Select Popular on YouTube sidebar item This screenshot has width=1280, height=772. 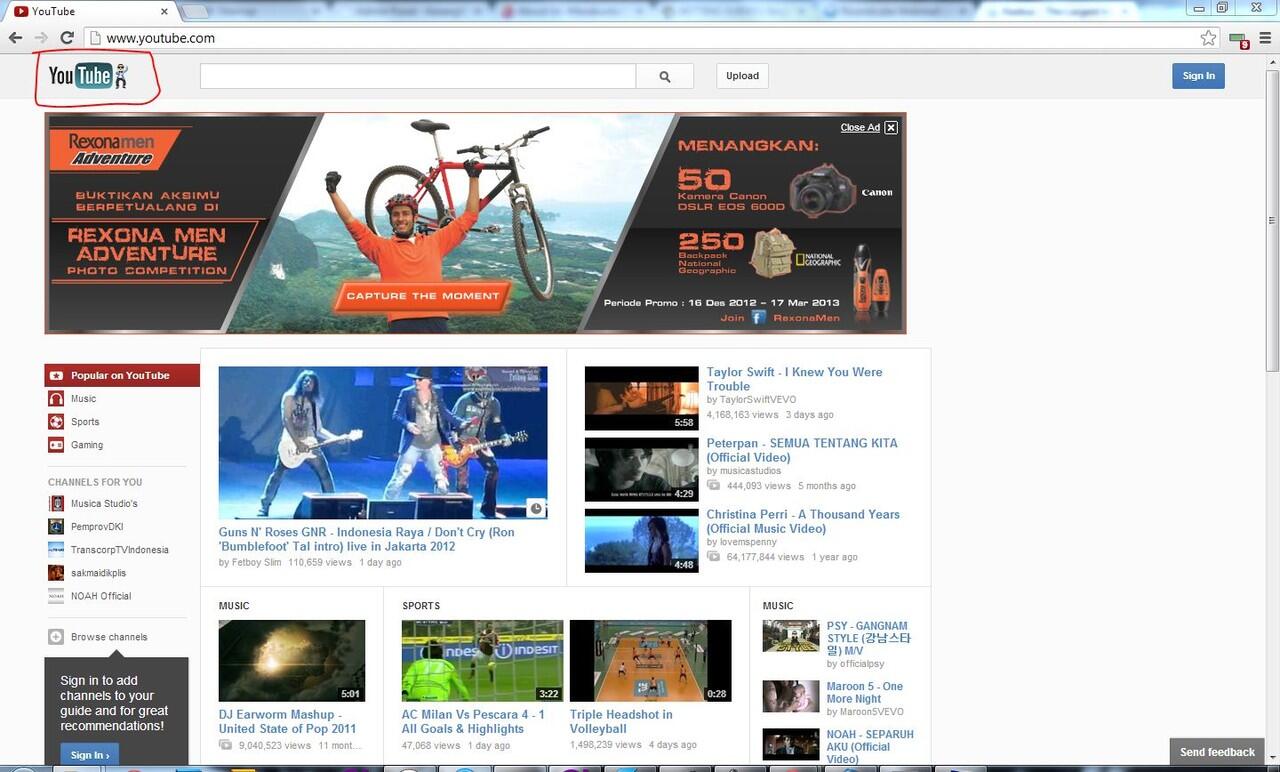click(122, 375)
